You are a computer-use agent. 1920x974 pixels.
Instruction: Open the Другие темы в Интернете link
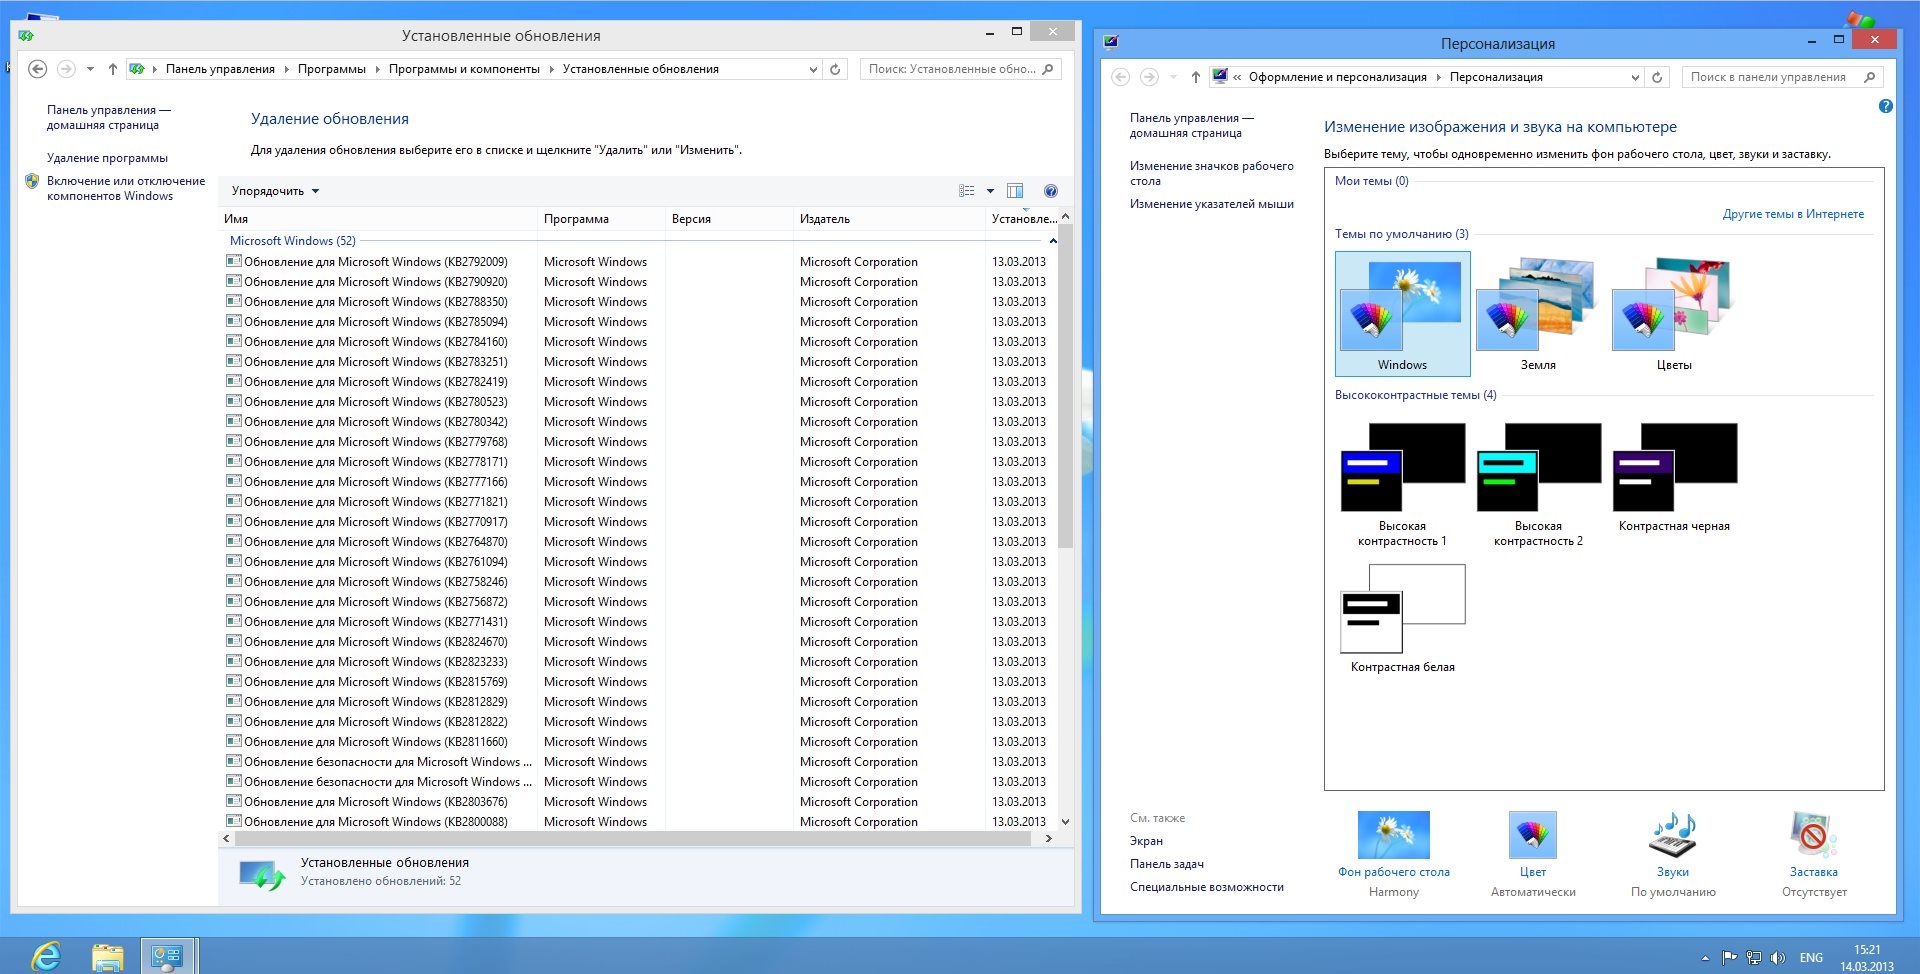tap(1793, 214)
